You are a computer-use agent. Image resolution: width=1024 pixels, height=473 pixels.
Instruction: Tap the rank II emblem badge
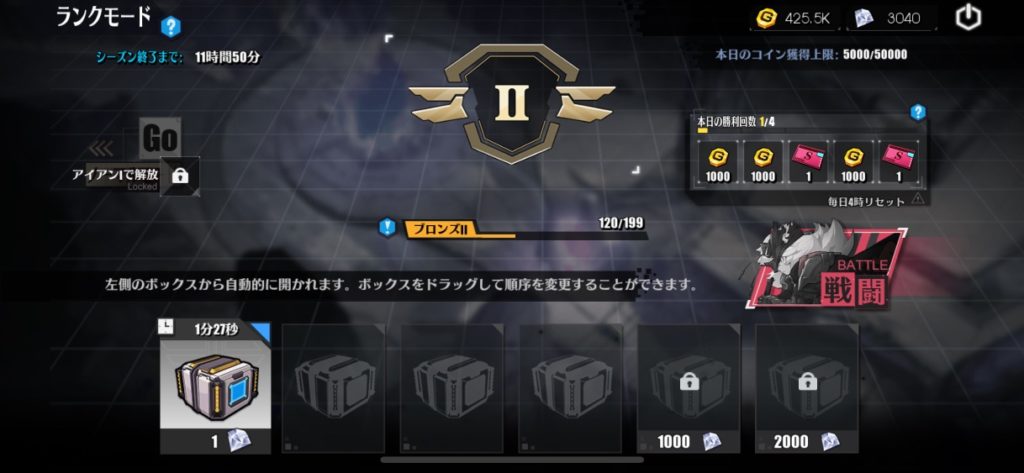point(512,103)
